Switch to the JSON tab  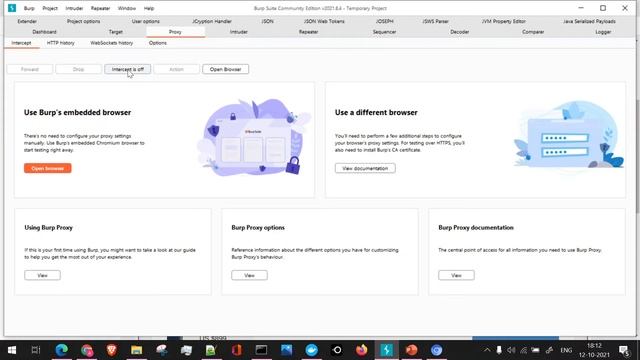(x=267, y=21)
